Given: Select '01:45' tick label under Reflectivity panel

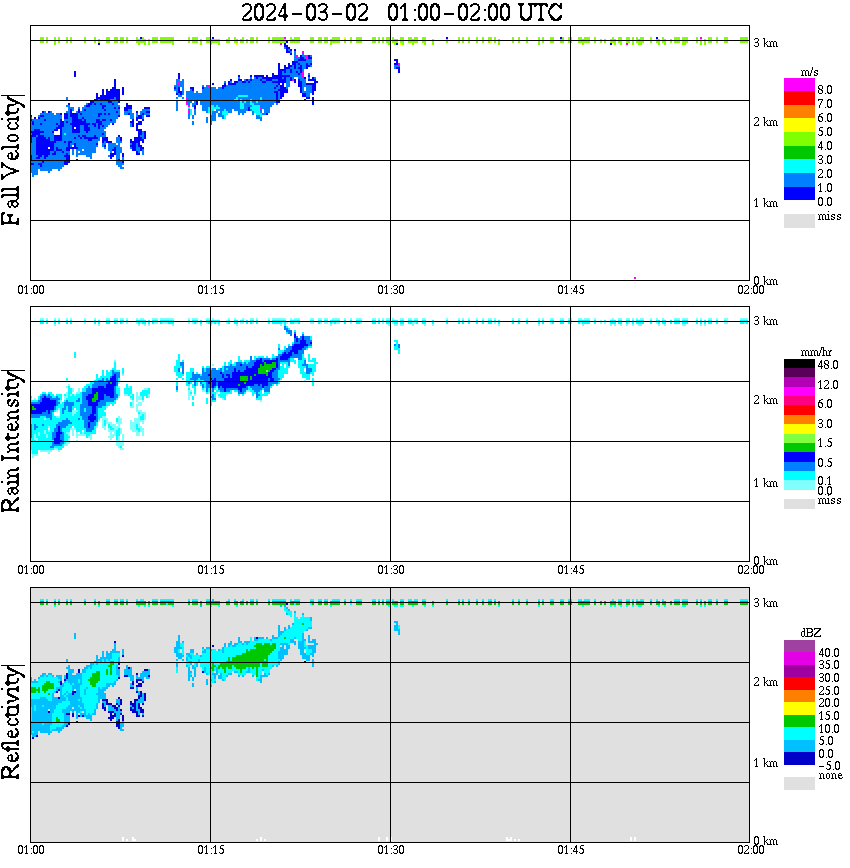Looking at the screenshot, I should pyautogui.click(x=571, y=850).
